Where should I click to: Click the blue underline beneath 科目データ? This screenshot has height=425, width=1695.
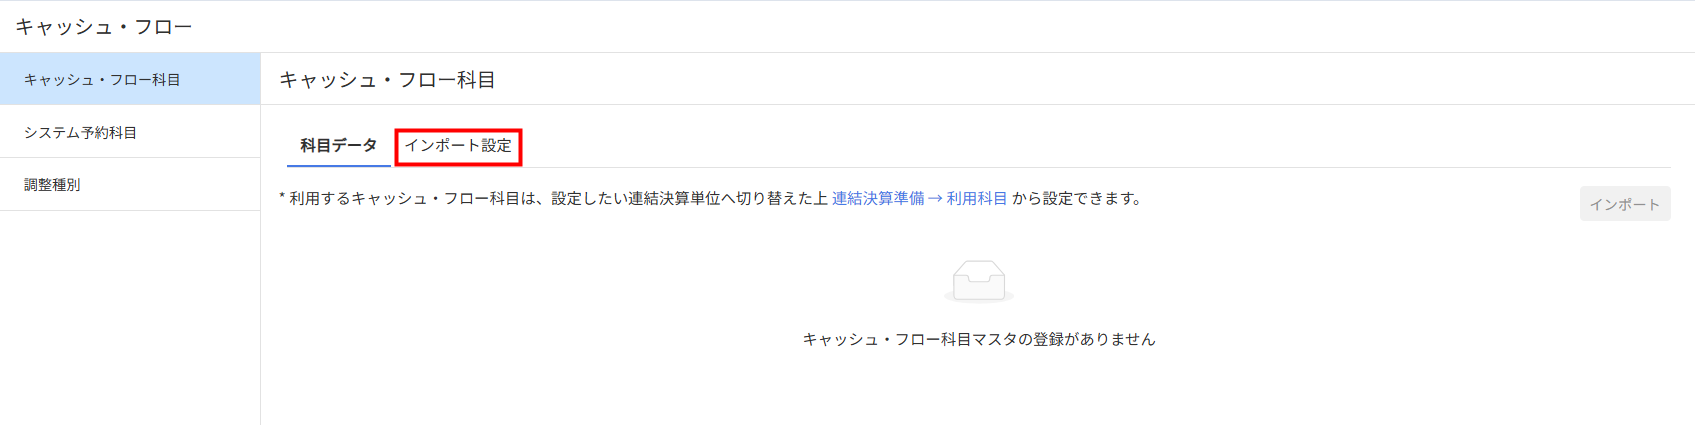(x=339, y=165)
